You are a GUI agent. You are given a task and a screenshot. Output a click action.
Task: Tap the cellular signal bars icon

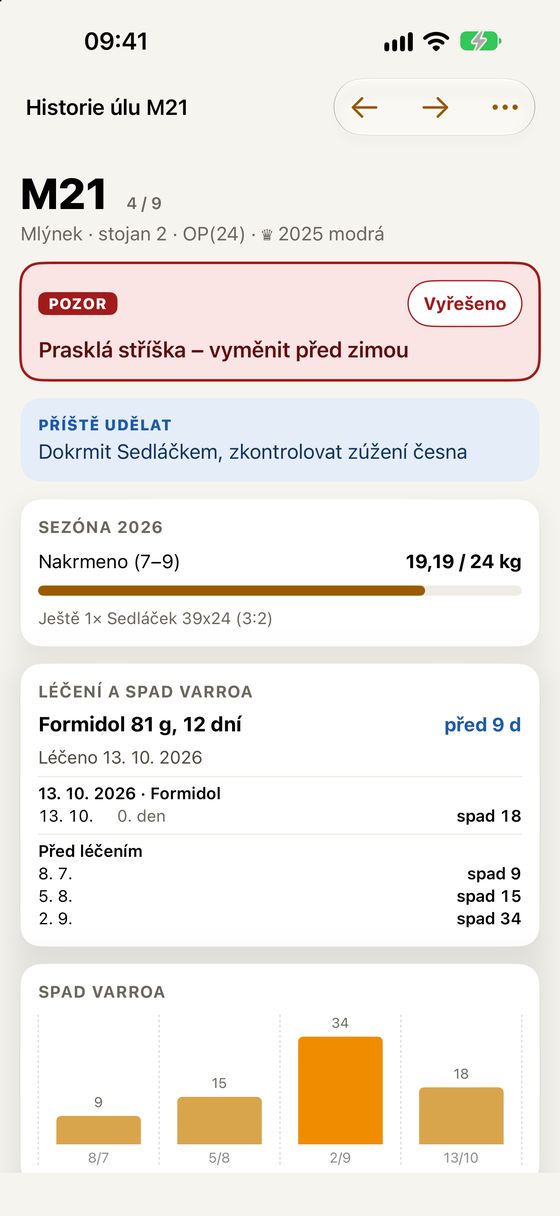coord(398,42)
